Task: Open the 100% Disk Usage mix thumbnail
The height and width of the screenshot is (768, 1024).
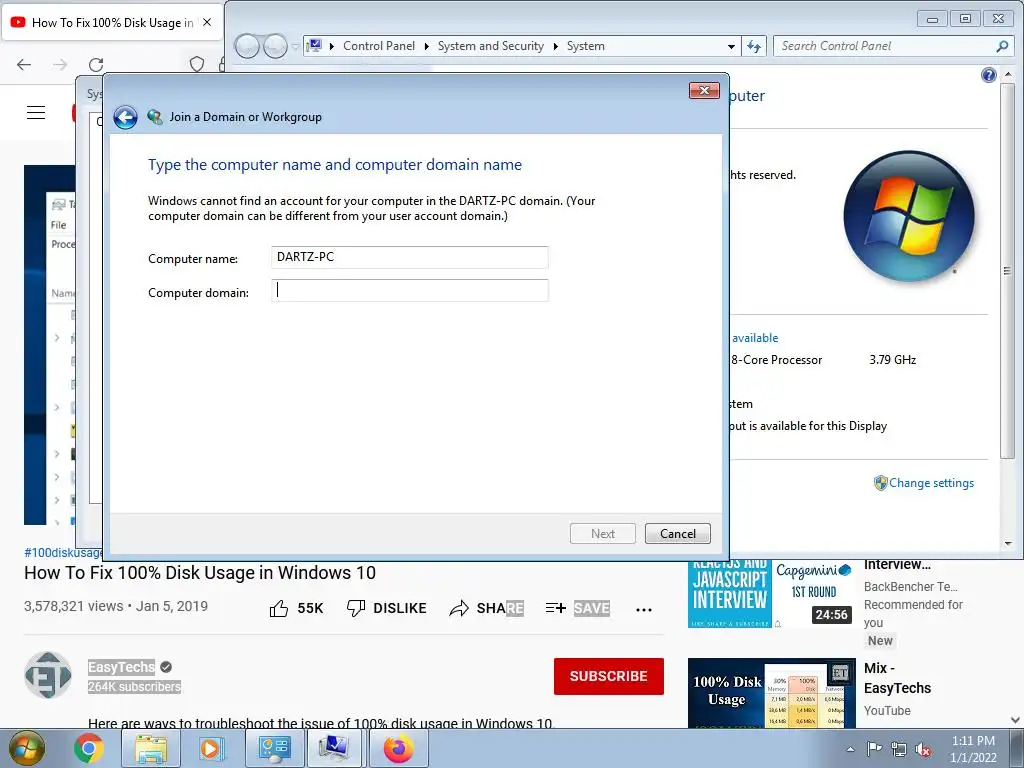Action: point(771,694)
